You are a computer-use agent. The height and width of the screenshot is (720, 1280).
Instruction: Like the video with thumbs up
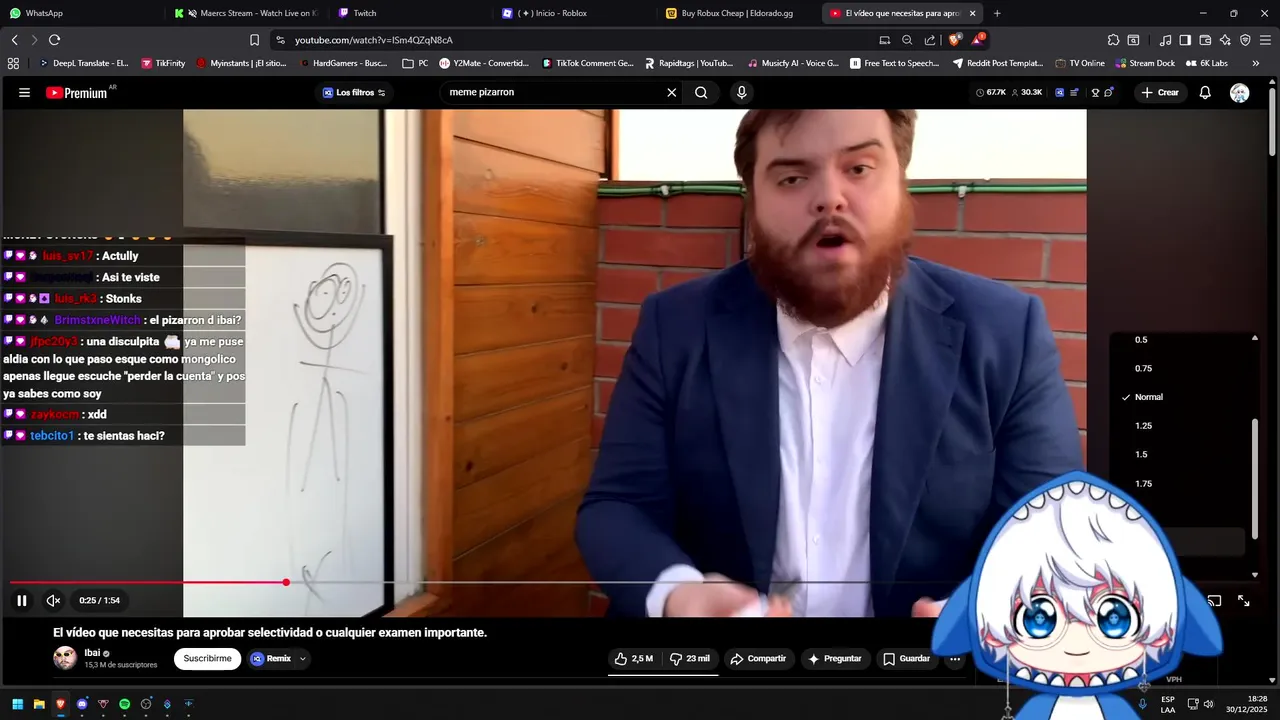pyautogui.click(x=633, y=659)
